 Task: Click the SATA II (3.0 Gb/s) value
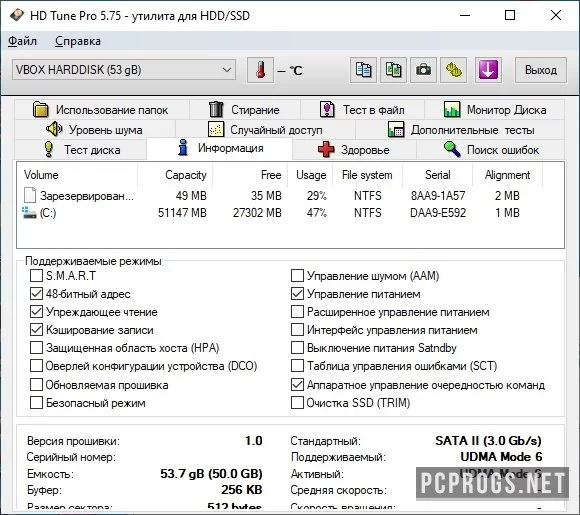coord(489,441)
